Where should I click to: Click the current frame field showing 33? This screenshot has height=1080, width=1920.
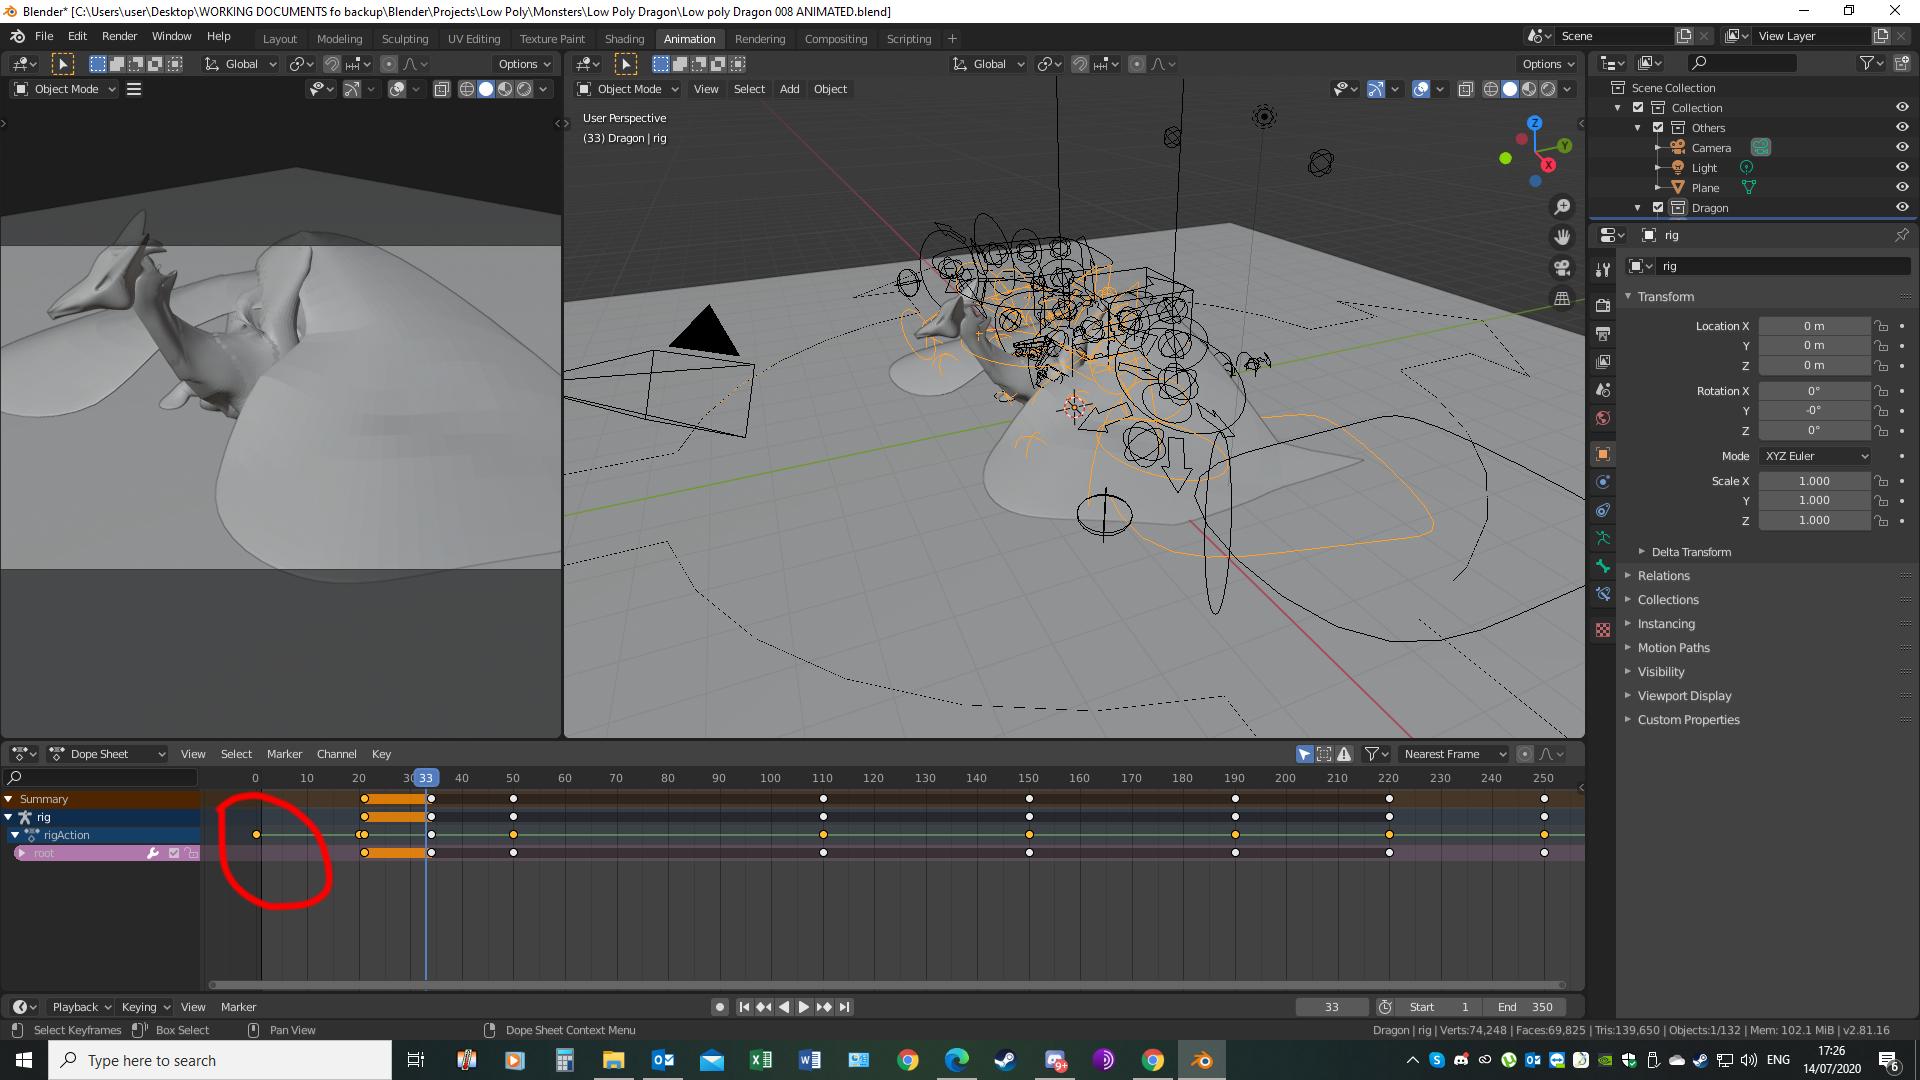(x=1331, y=1007)
